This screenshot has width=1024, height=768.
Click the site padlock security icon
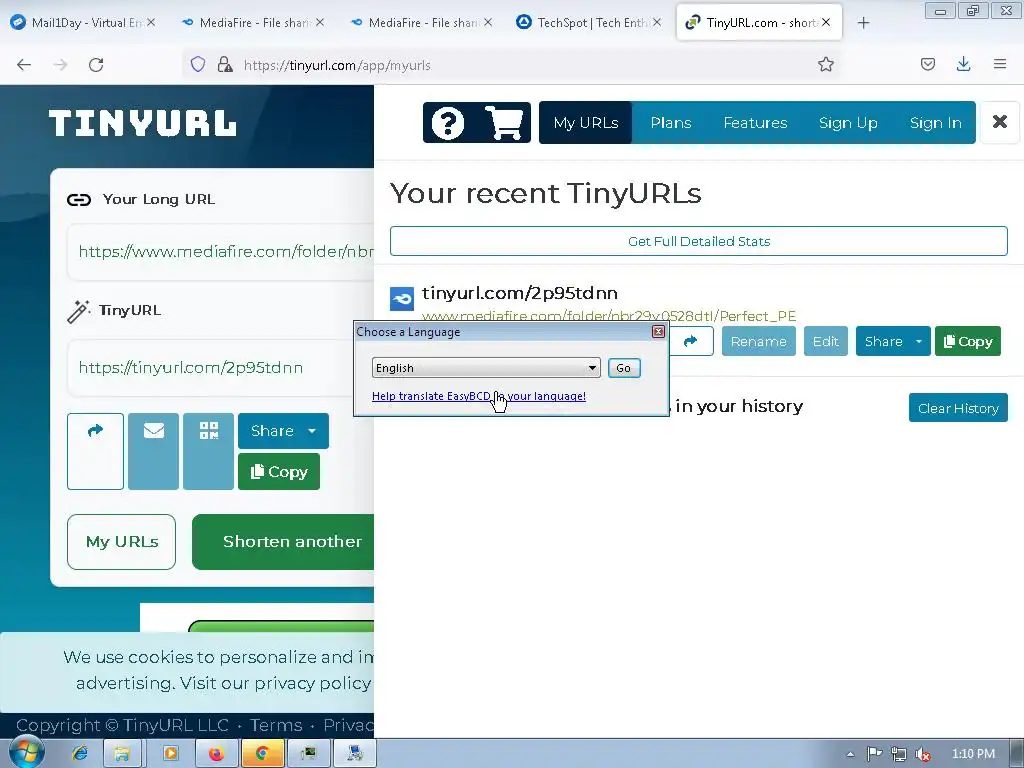coord(225,64)
